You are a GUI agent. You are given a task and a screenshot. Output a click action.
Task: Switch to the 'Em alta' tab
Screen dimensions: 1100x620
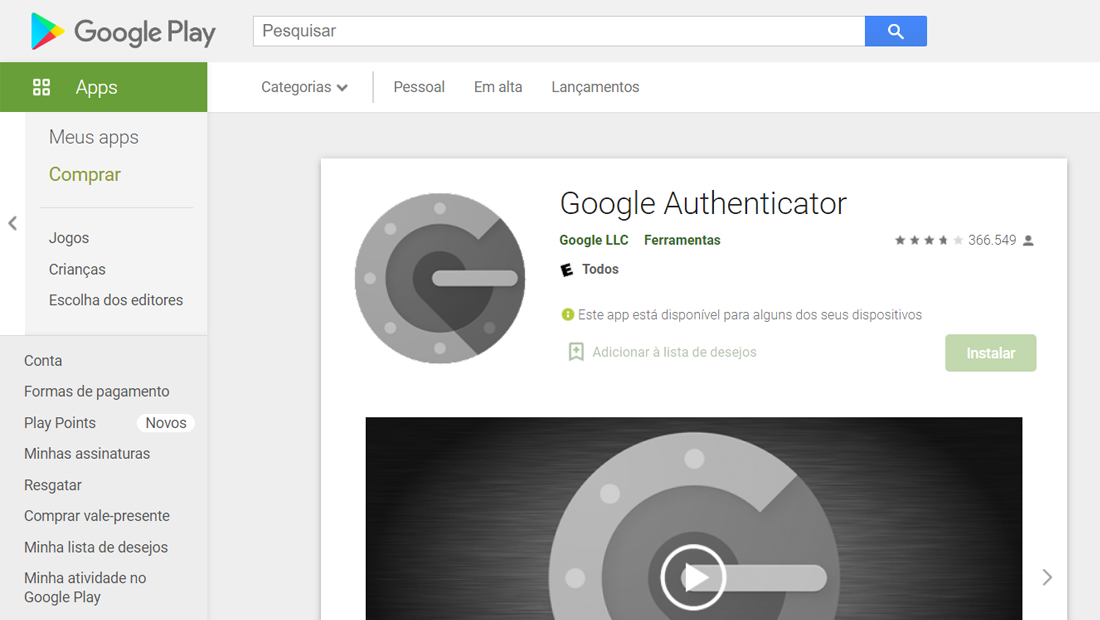498,87
